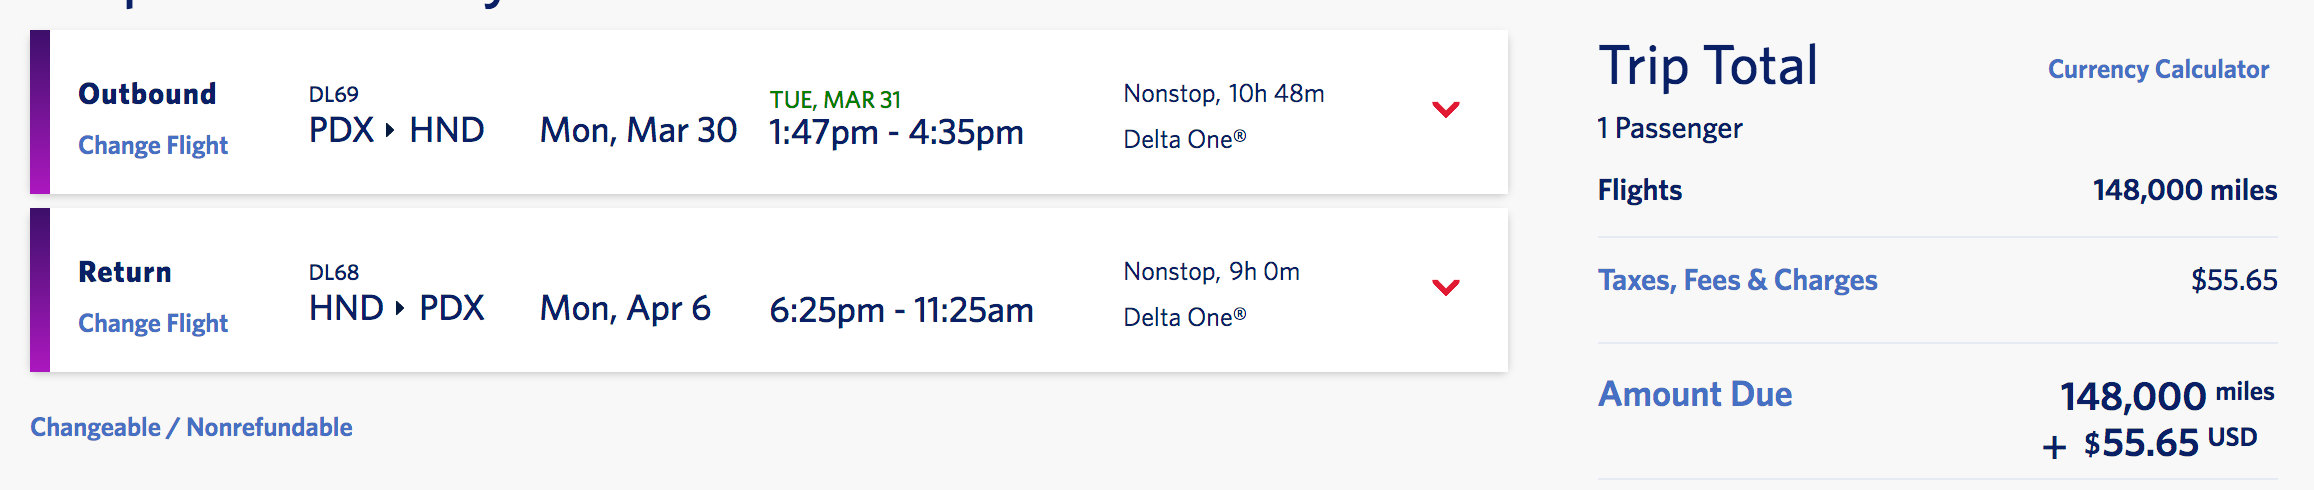View Changeable / Nonrefundable fare rules
2314x490 pixels.
191,427
